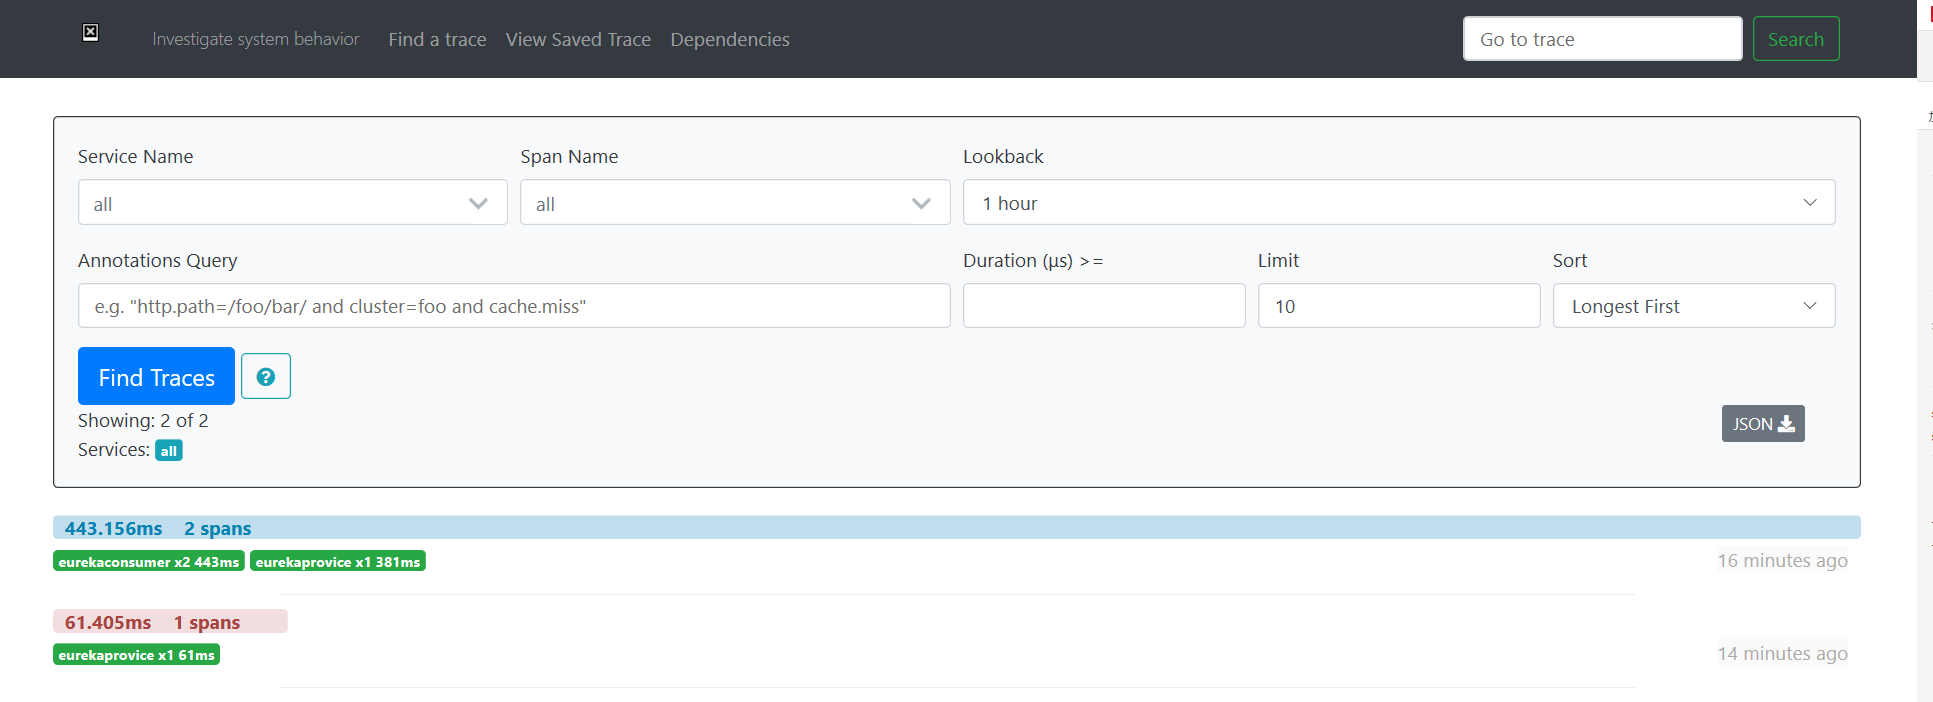Focus the Limit field showing 10
This screenshot has width=1933, height=702.
(x=1399, y=306)
